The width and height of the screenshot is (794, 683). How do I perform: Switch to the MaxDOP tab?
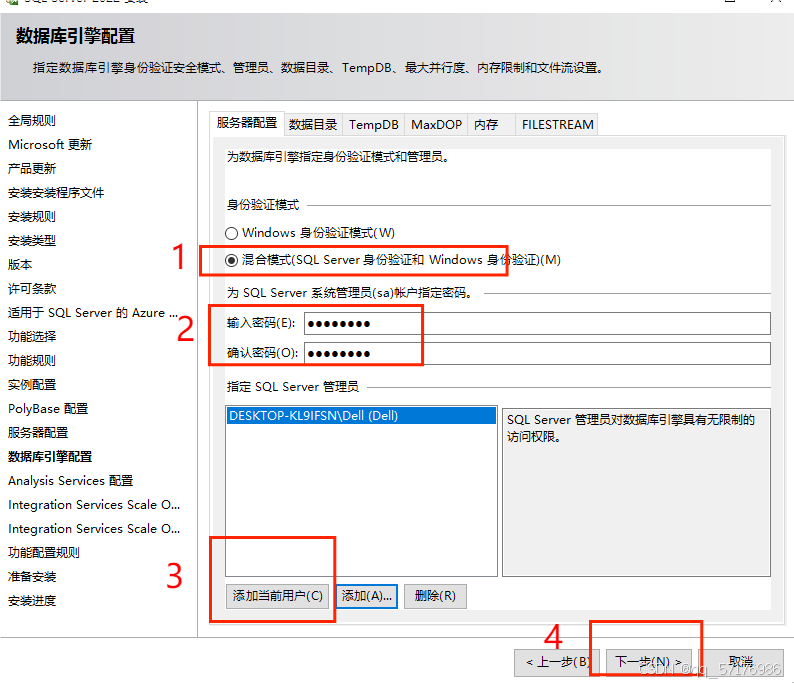coord(436,125)
